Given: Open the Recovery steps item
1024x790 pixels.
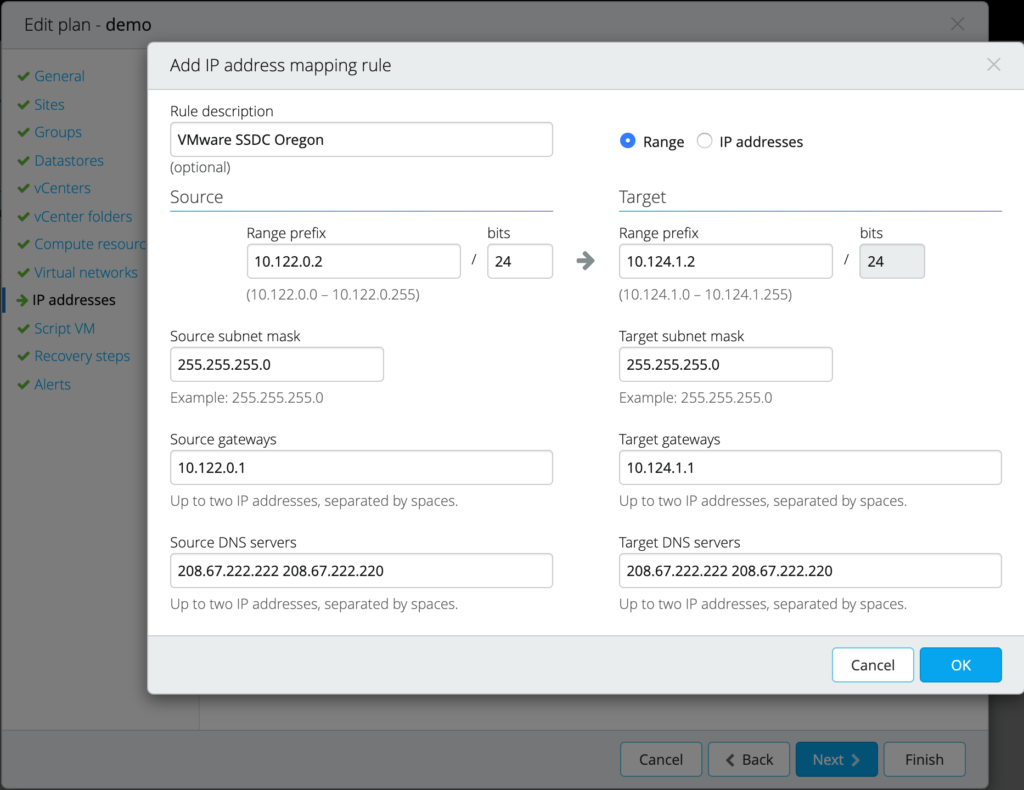Looking at the screenshot, I should tap(82, 356).
